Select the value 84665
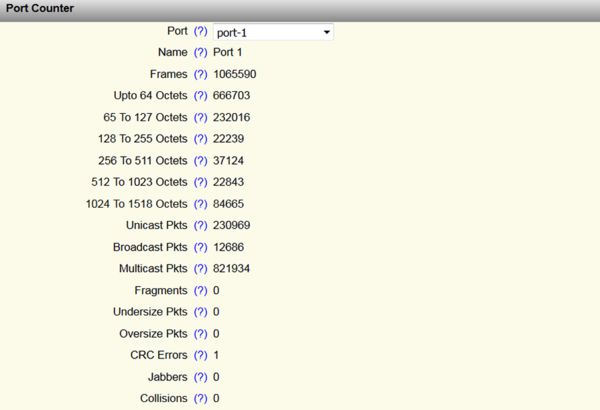Viewport: 600px width, 410px height. [x=228, y=204]
